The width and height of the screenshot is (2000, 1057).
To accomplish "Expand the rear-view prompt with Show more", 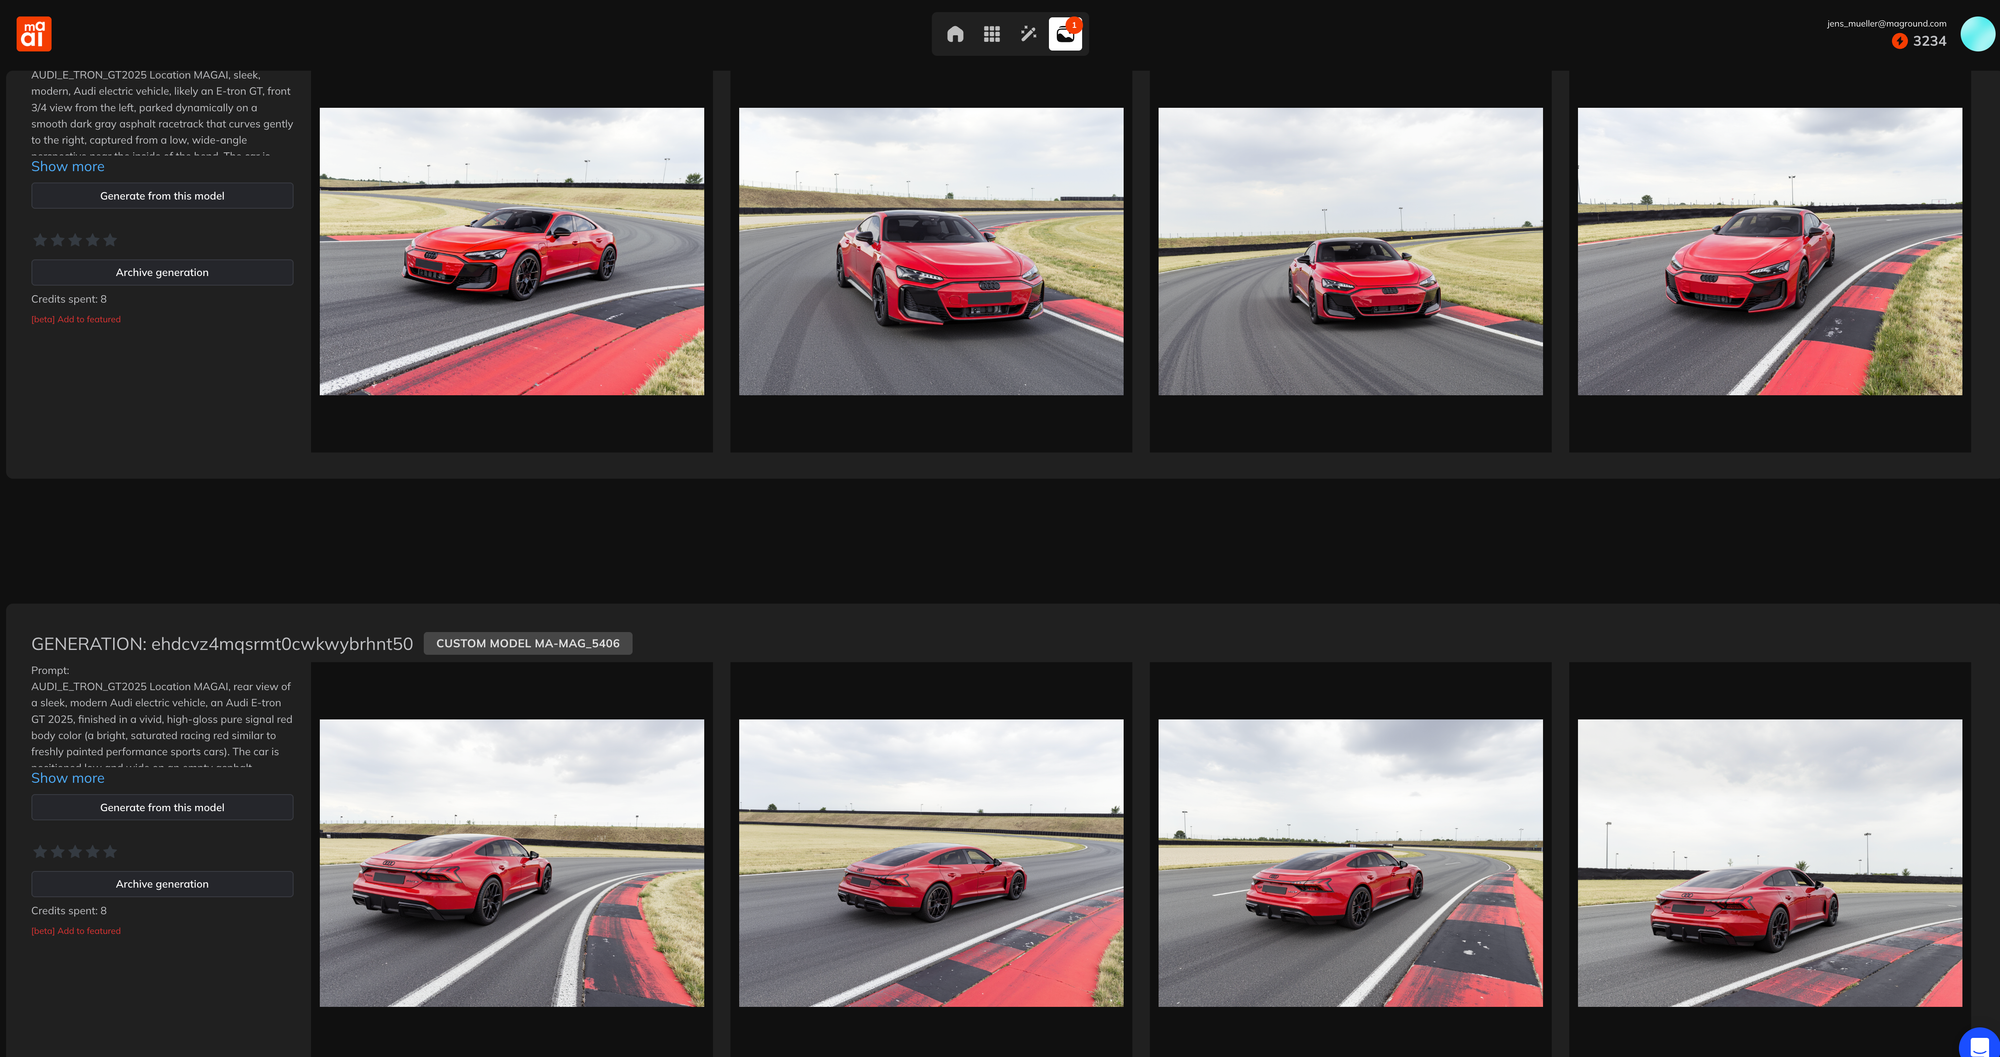I will tap(68, 778).
